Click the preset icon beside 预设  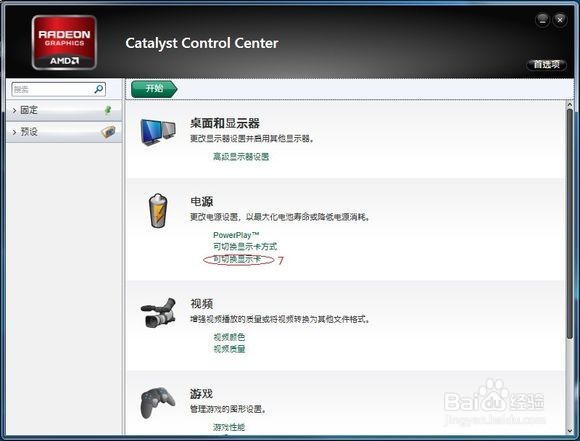[x=108, y=132]
